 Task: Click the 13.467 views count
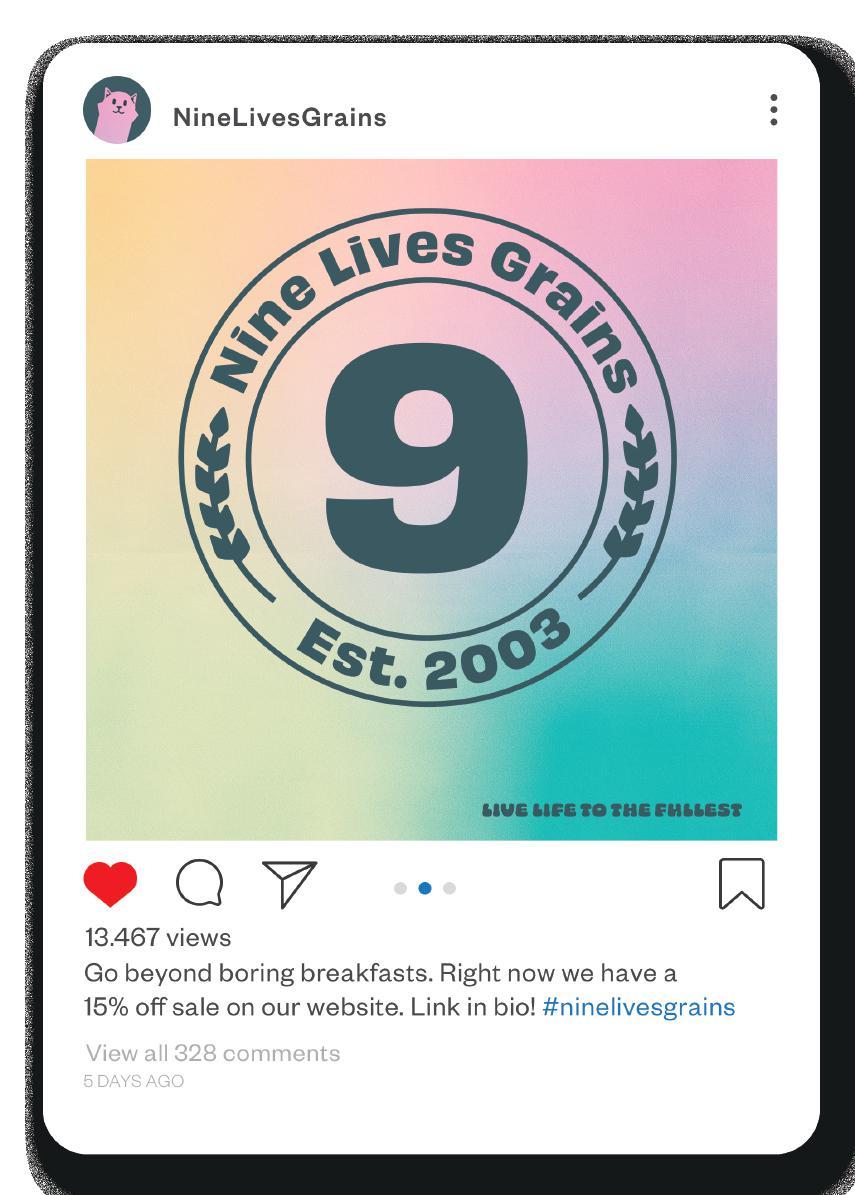click(x=158, y=937)
